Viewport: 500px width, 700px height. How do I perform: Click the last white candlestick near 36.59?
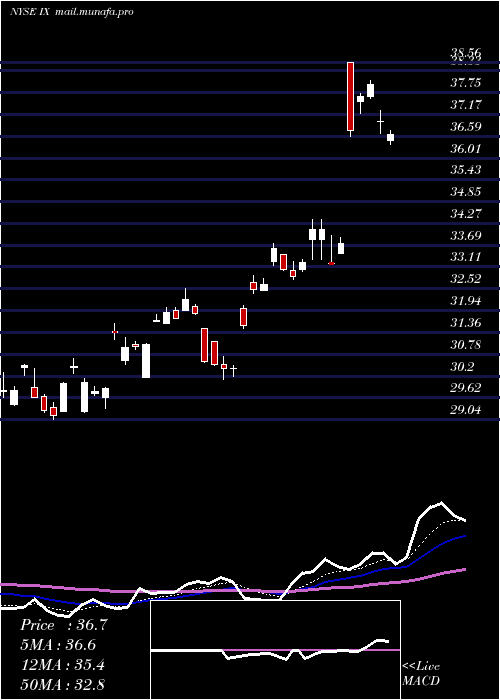(x=391, y=137)
